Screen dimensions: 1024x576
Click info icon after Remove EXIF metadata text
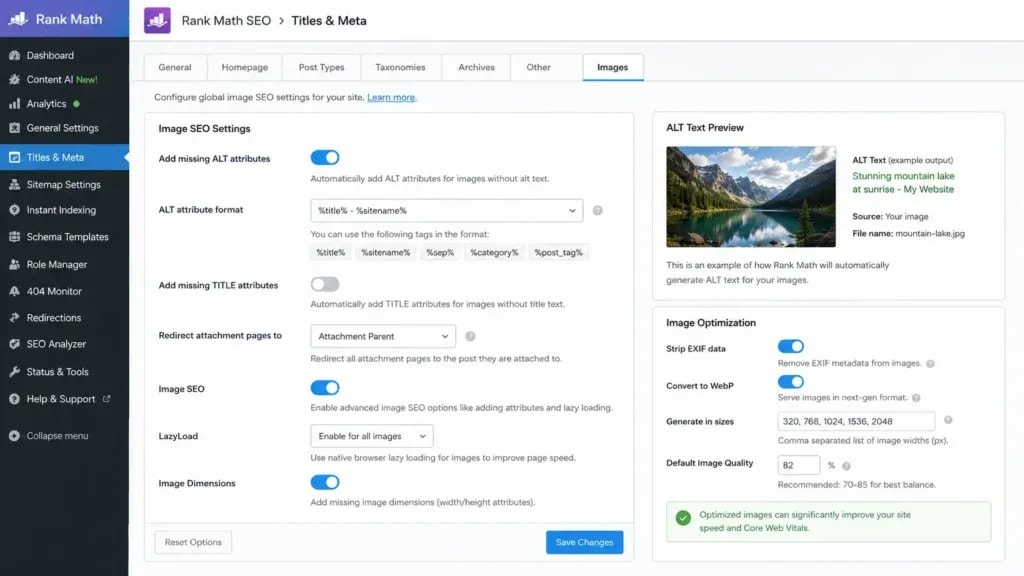pos(931,364)
